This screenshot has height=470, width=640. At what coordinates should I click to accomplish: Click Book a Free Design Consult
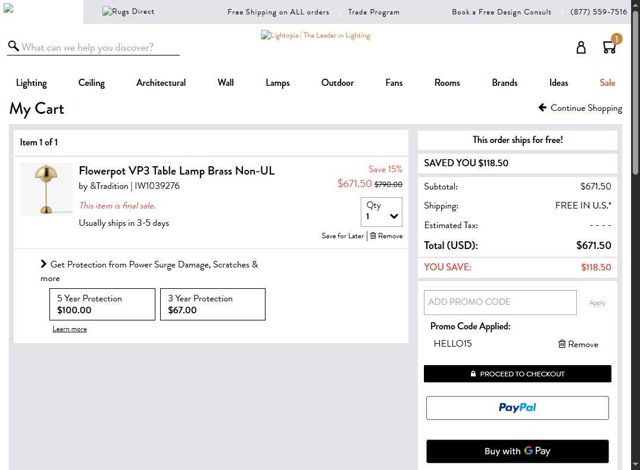point(501,12)
